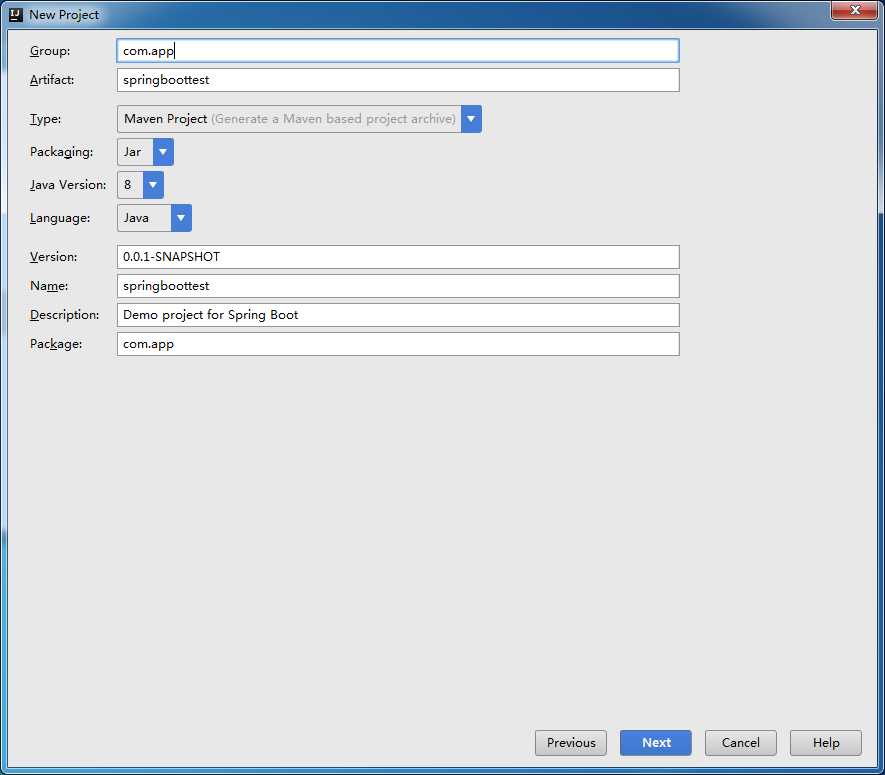Click the Version label
The width and height of the screenshot is (885, 775).
54,257
